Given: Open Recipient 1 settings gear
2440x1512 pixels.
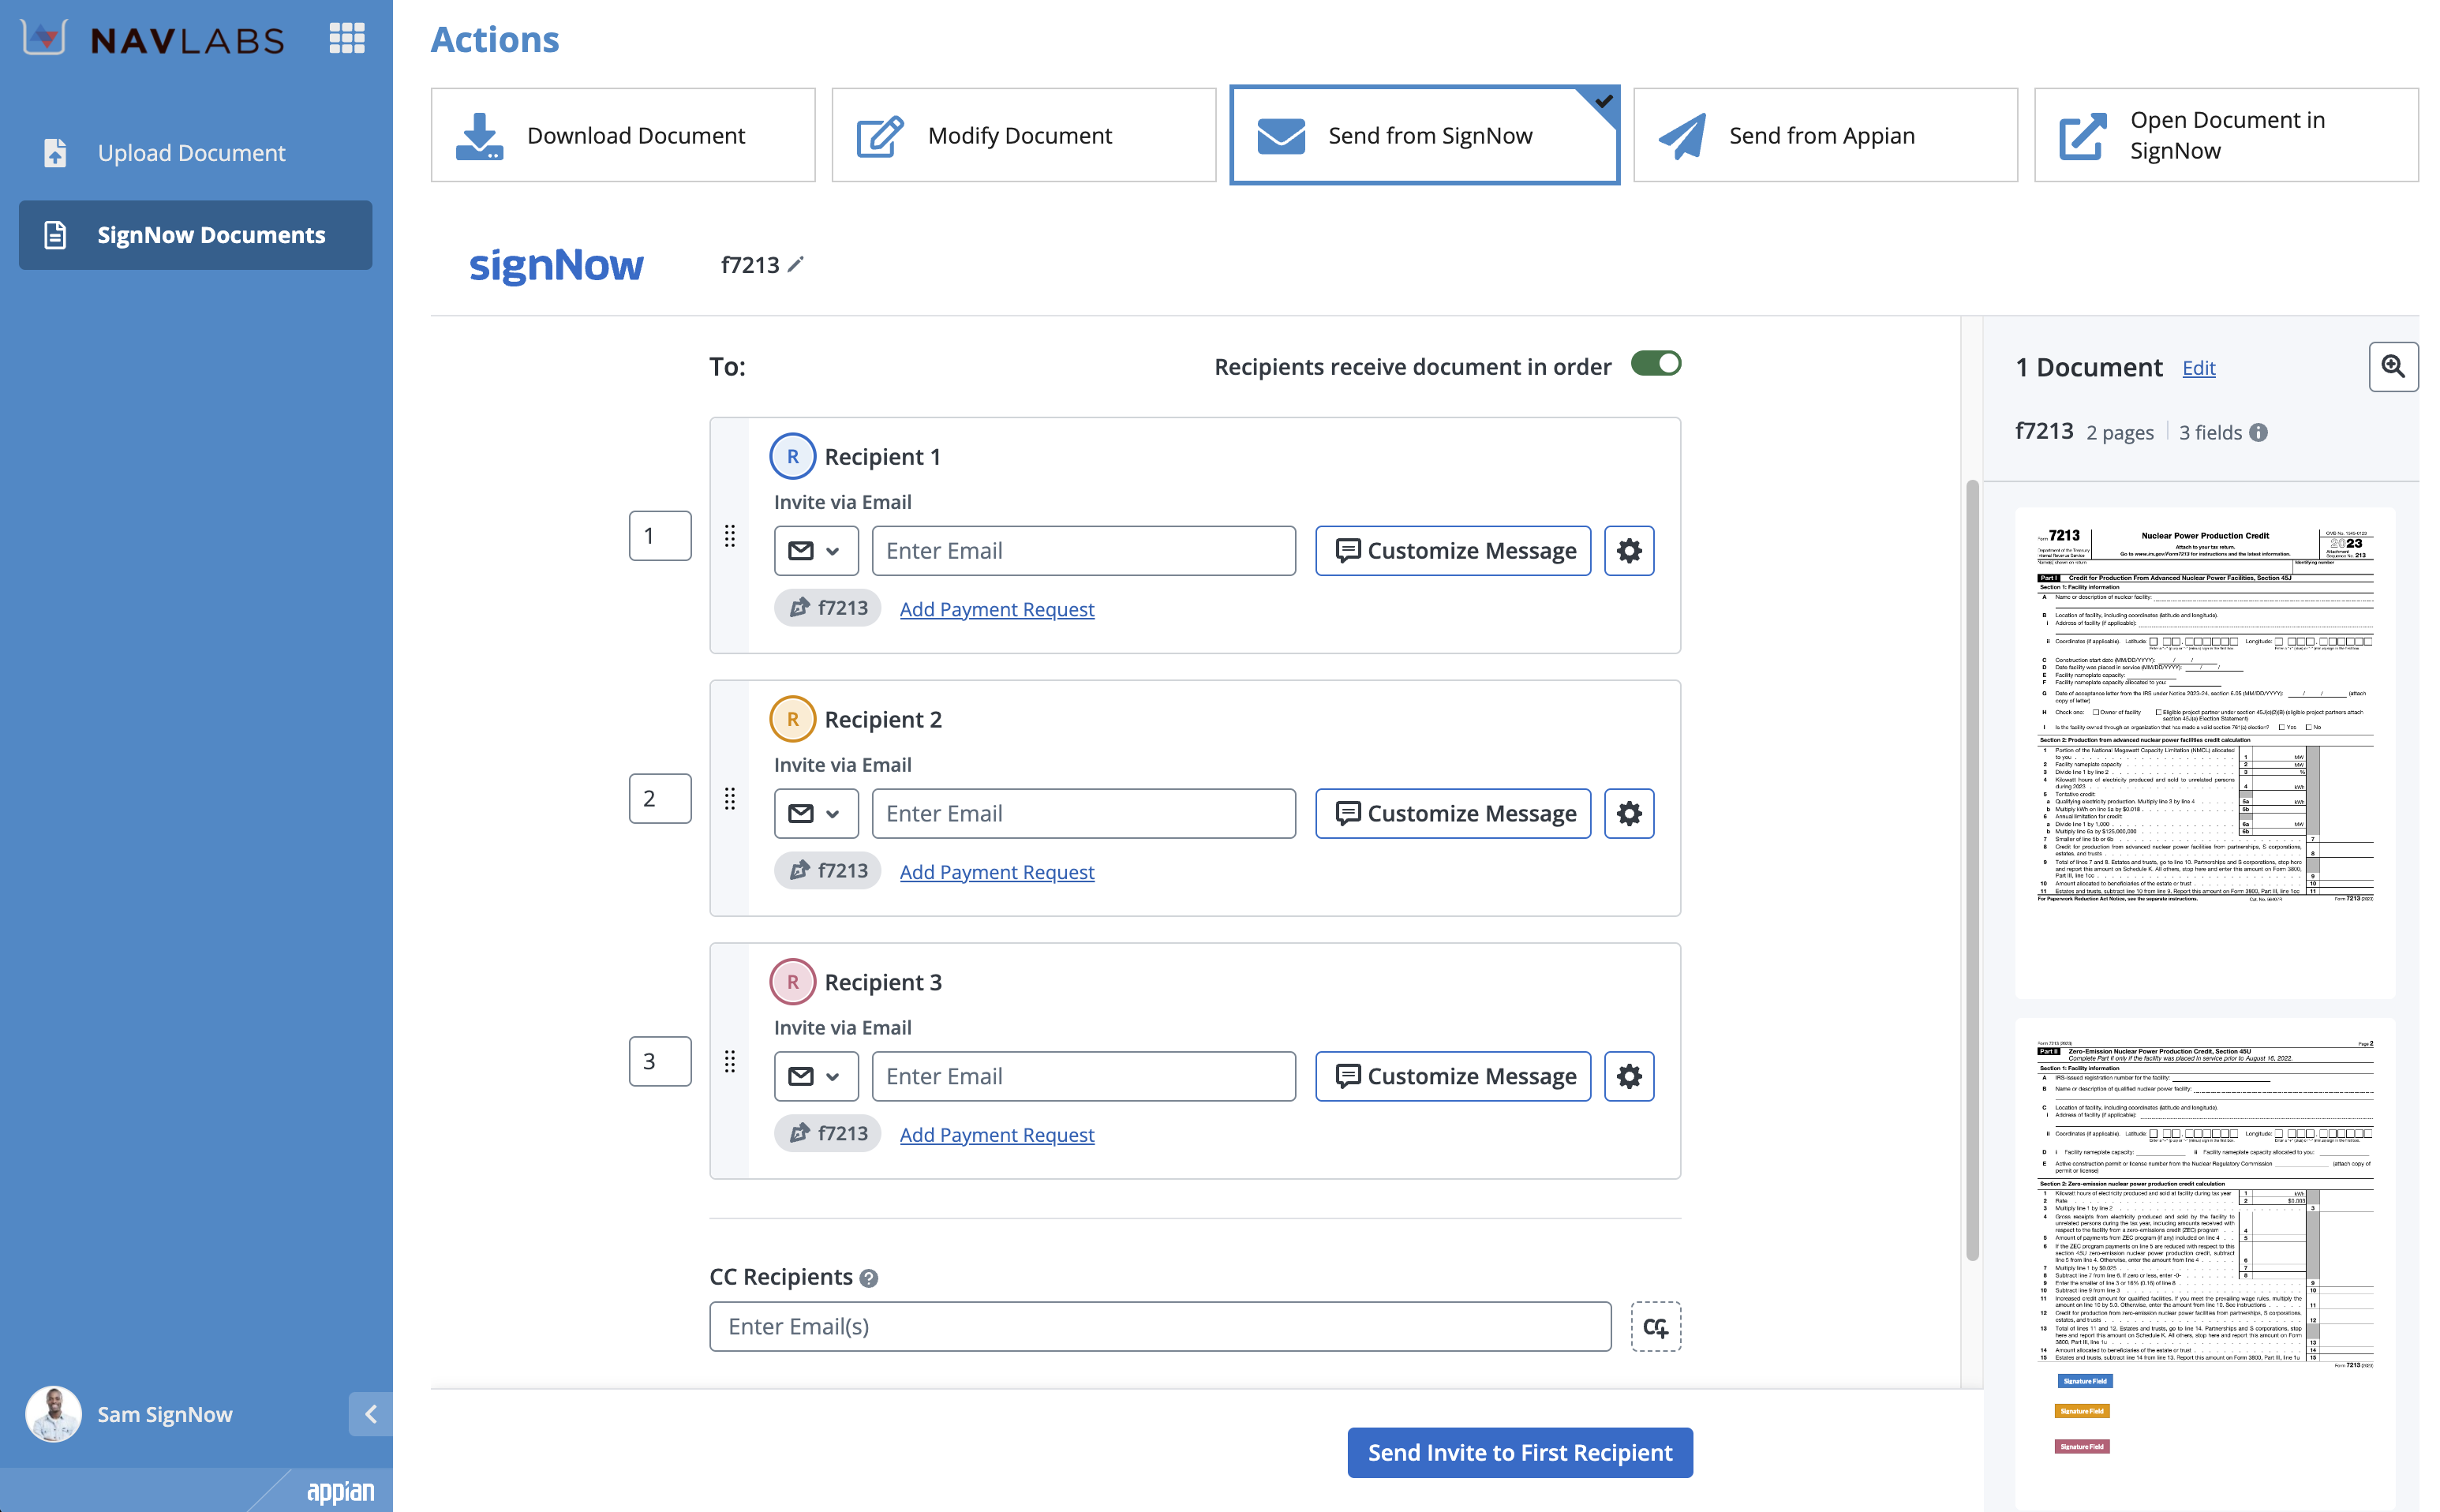Looking at the screenshot, I should click(x=1629, y=551).
